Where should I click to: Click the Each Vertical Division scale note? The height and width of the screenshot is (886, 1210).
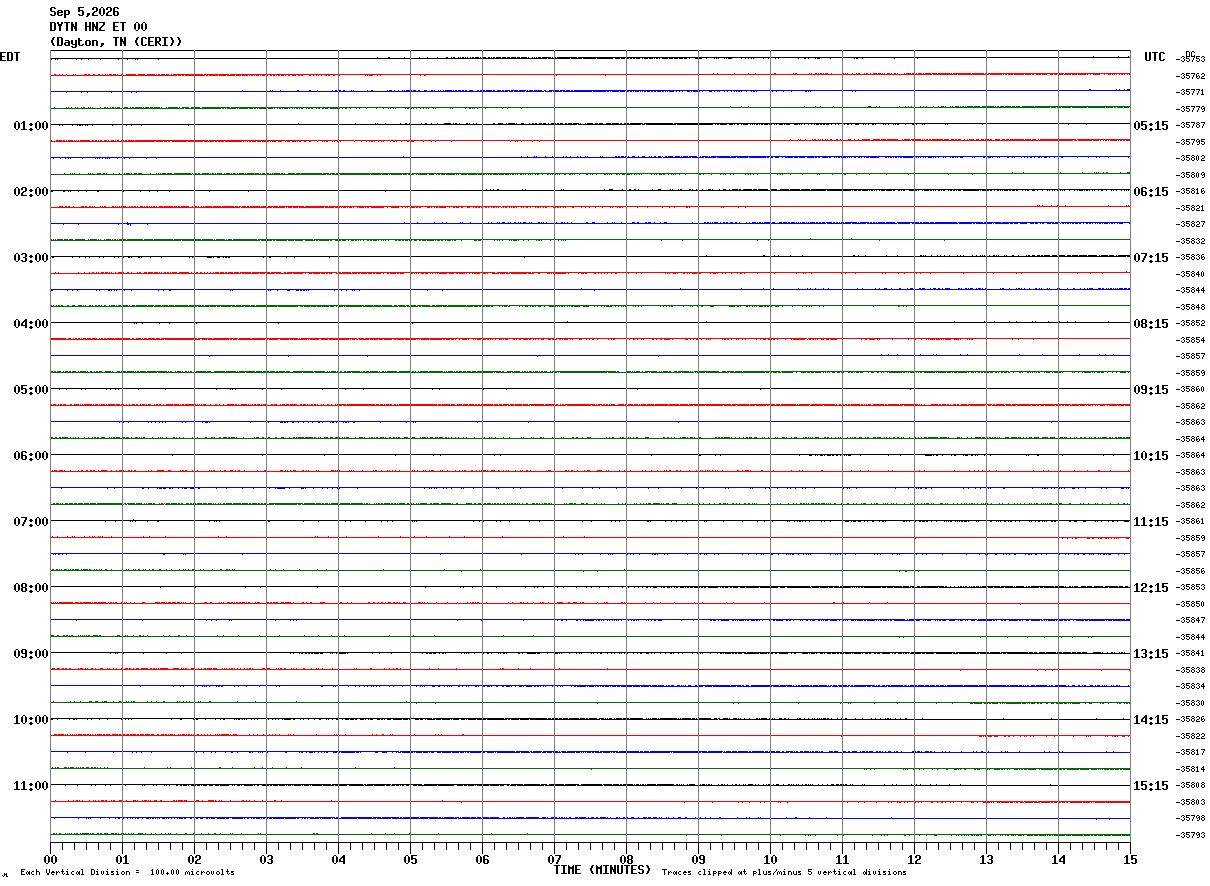pos(128,873)
